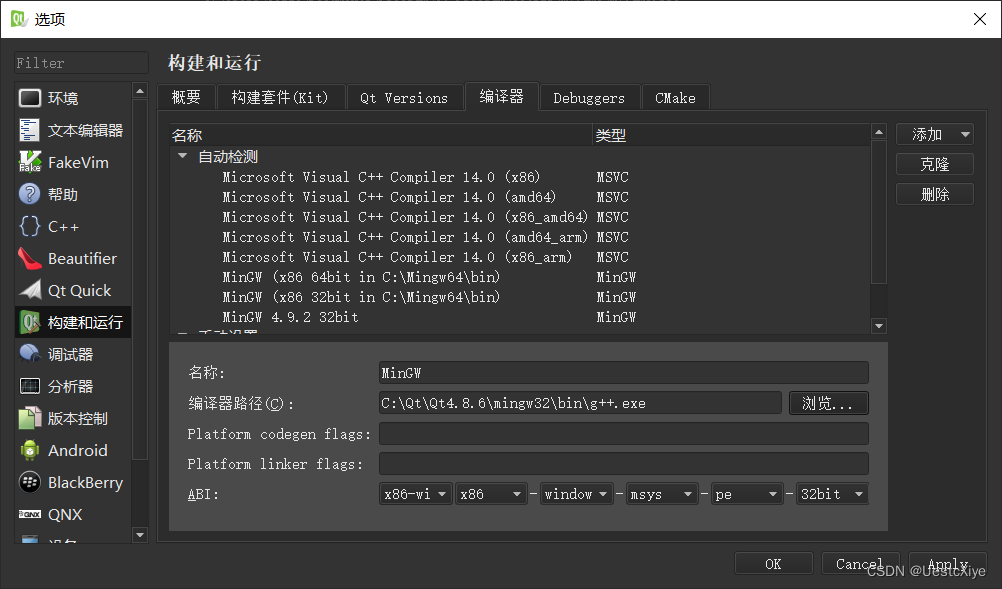Click the 名称 column header
This screenshot has height=589, width=1002.
[381, 135]
